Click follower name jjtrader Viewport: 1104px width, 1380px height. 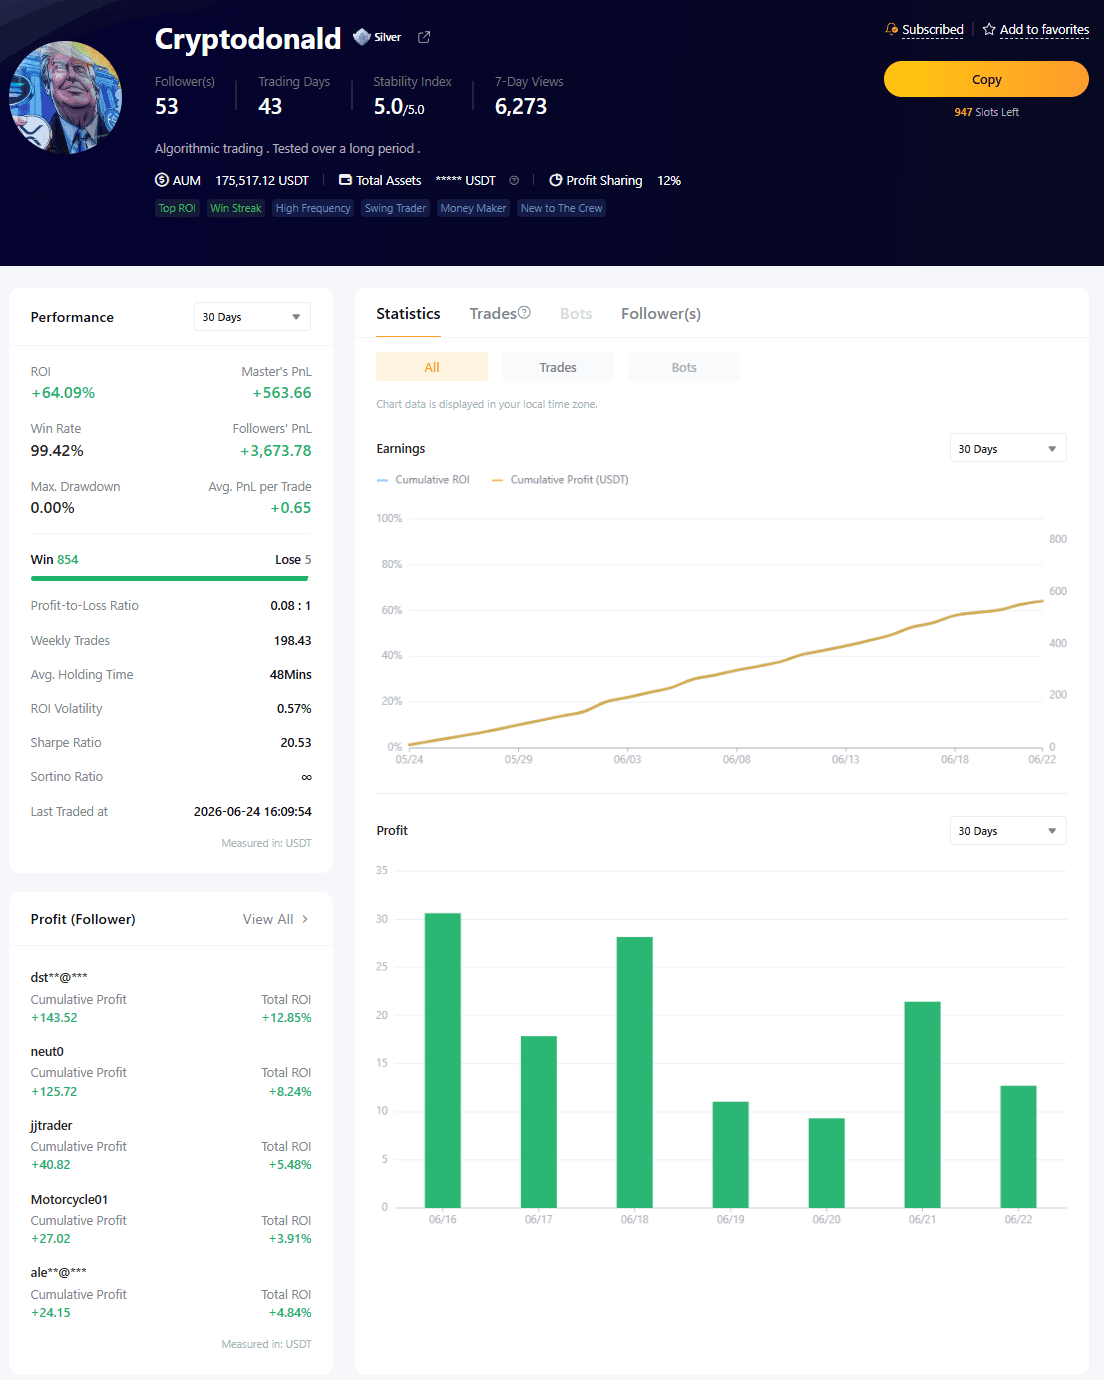click(51, 1125)
